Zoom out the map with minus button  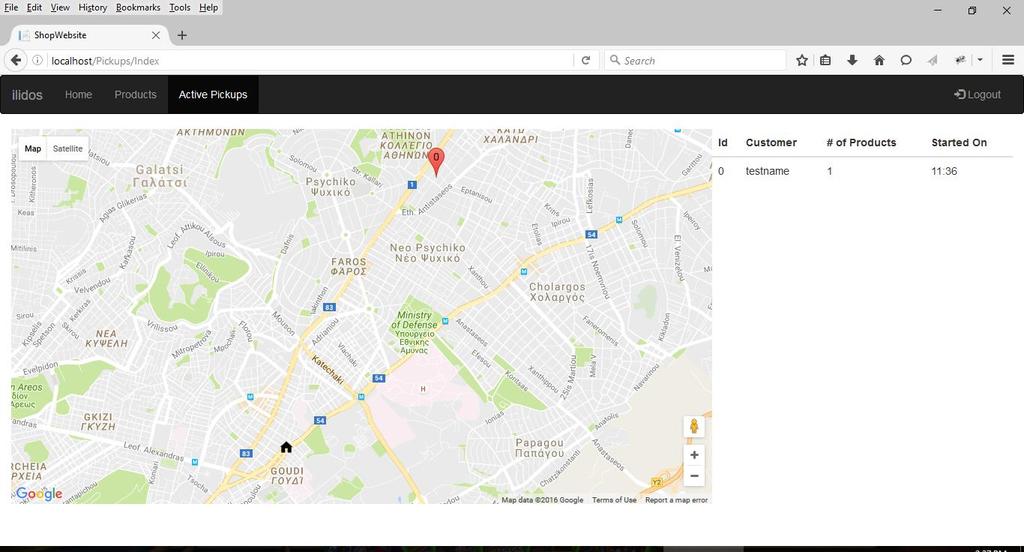pyautogui.click(x=694, y=476)
